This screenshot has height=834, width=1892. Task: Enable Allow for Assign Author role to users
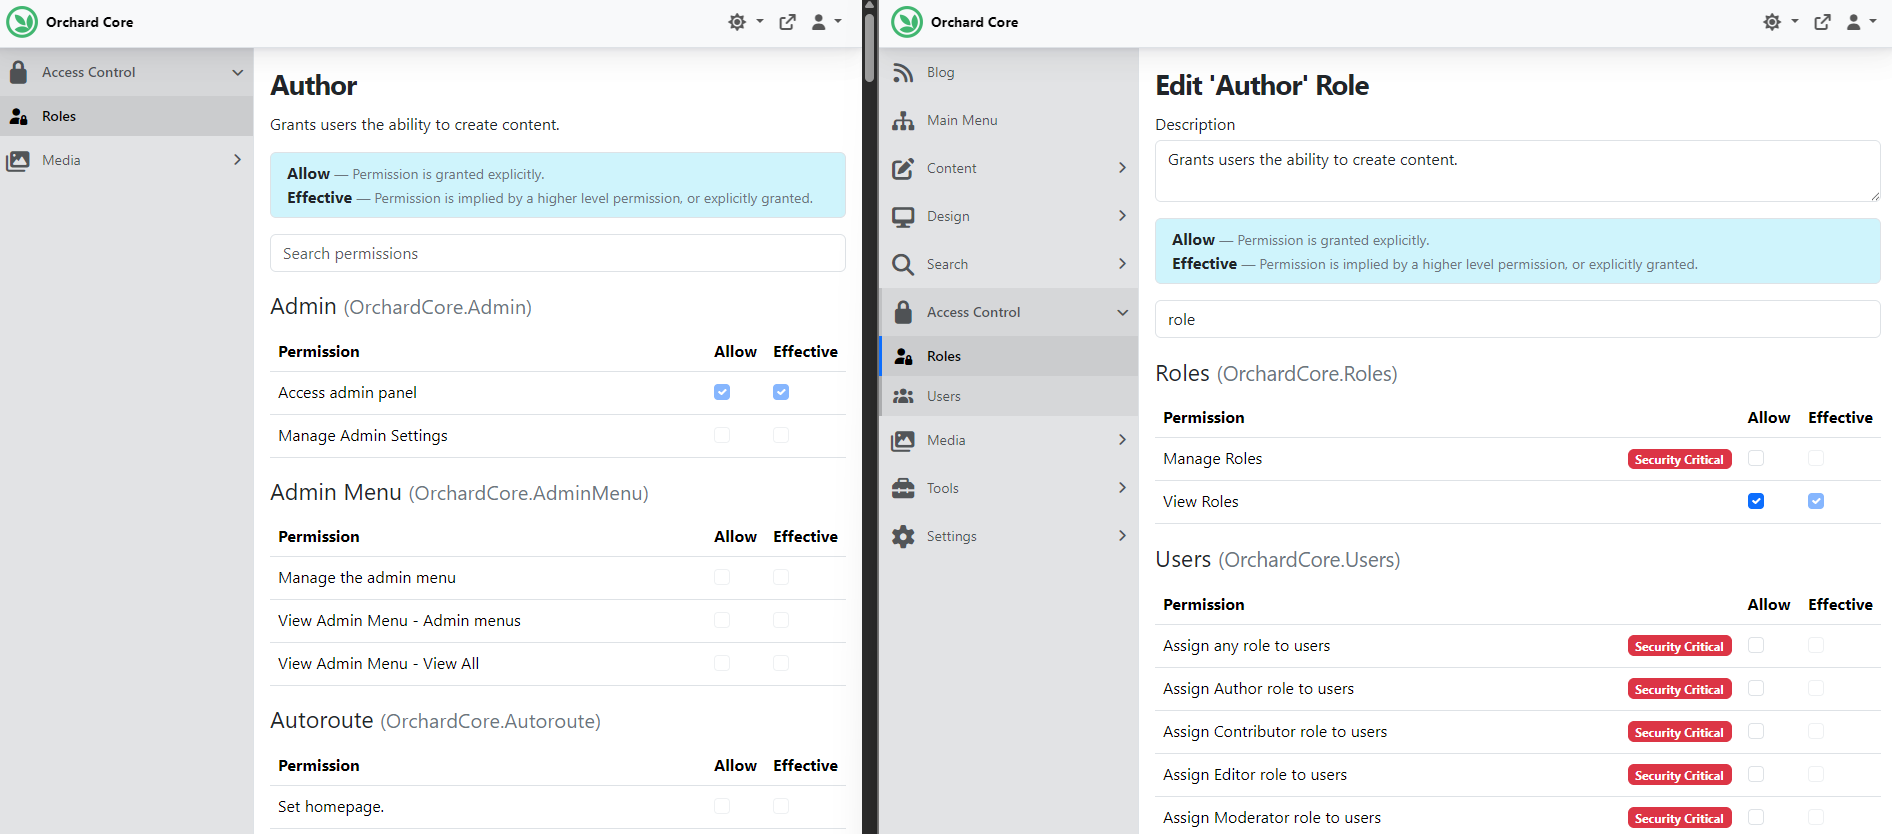pyautogui.click(x=1756, y=688)
